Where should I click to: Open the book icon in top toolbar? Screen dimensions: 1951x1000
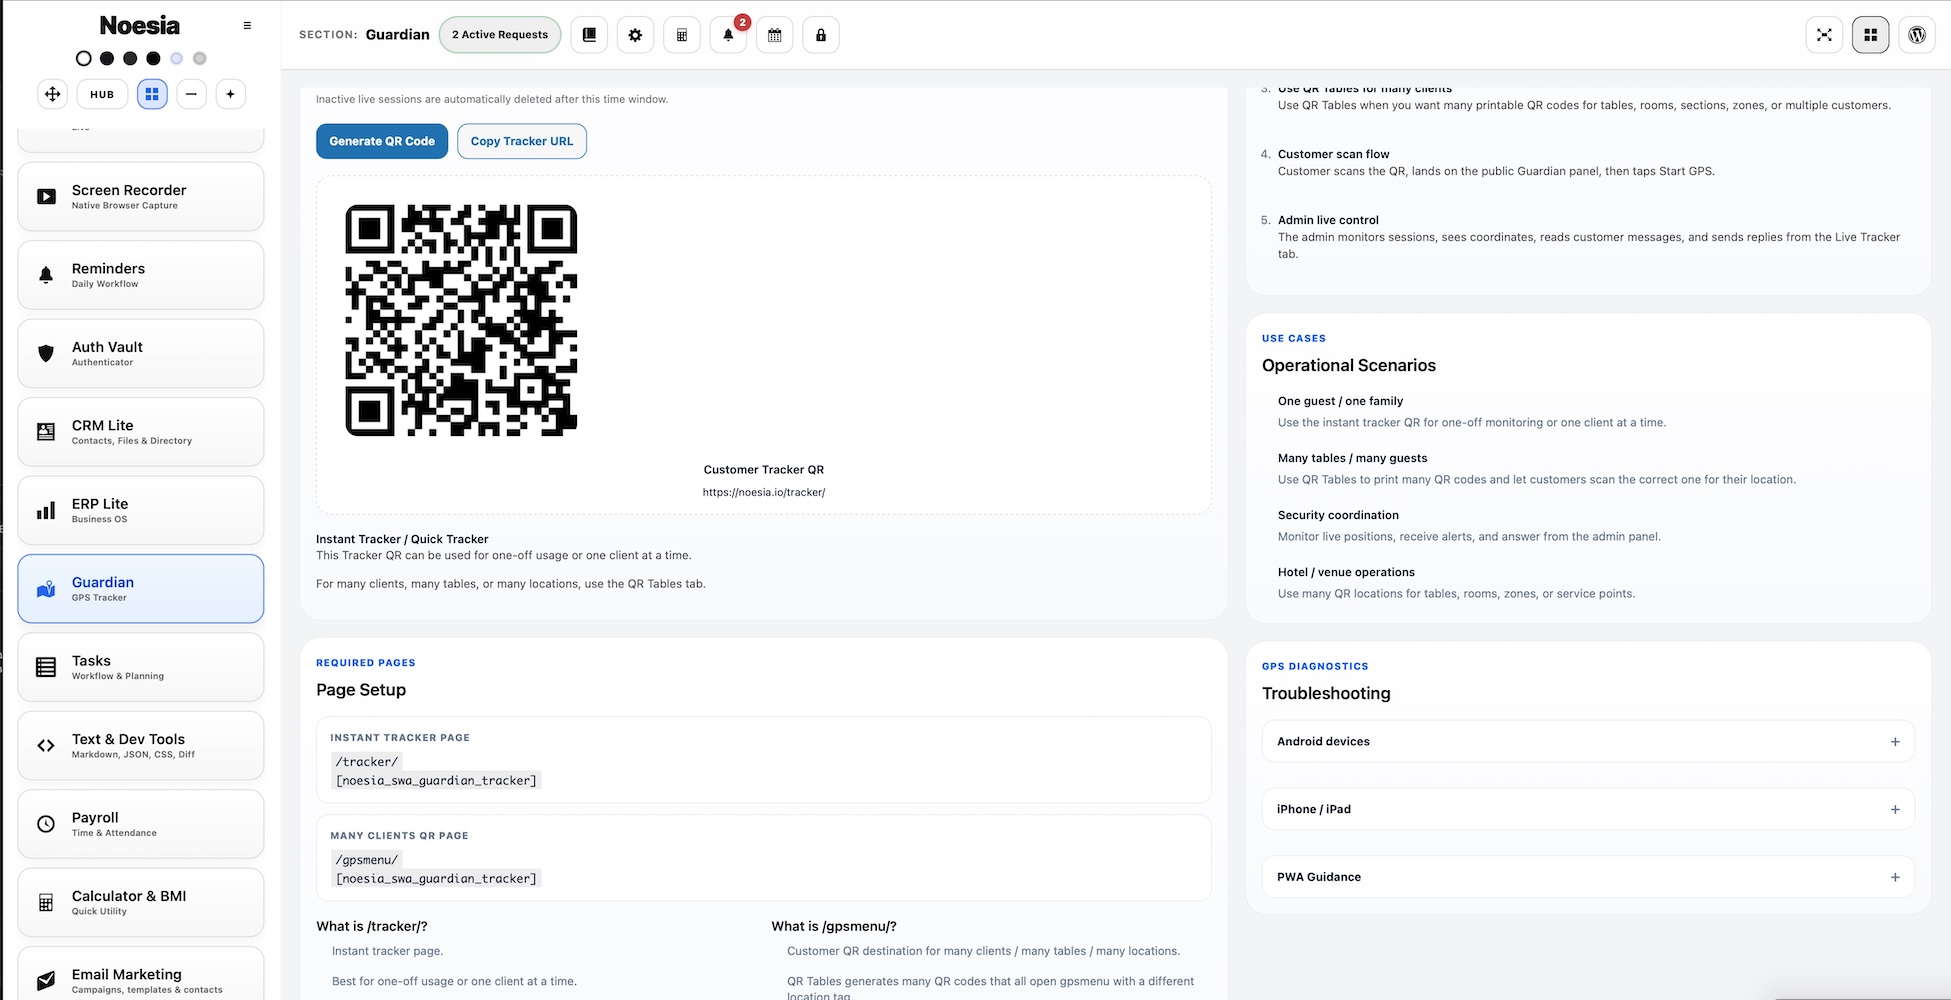(x=589, y=35)
